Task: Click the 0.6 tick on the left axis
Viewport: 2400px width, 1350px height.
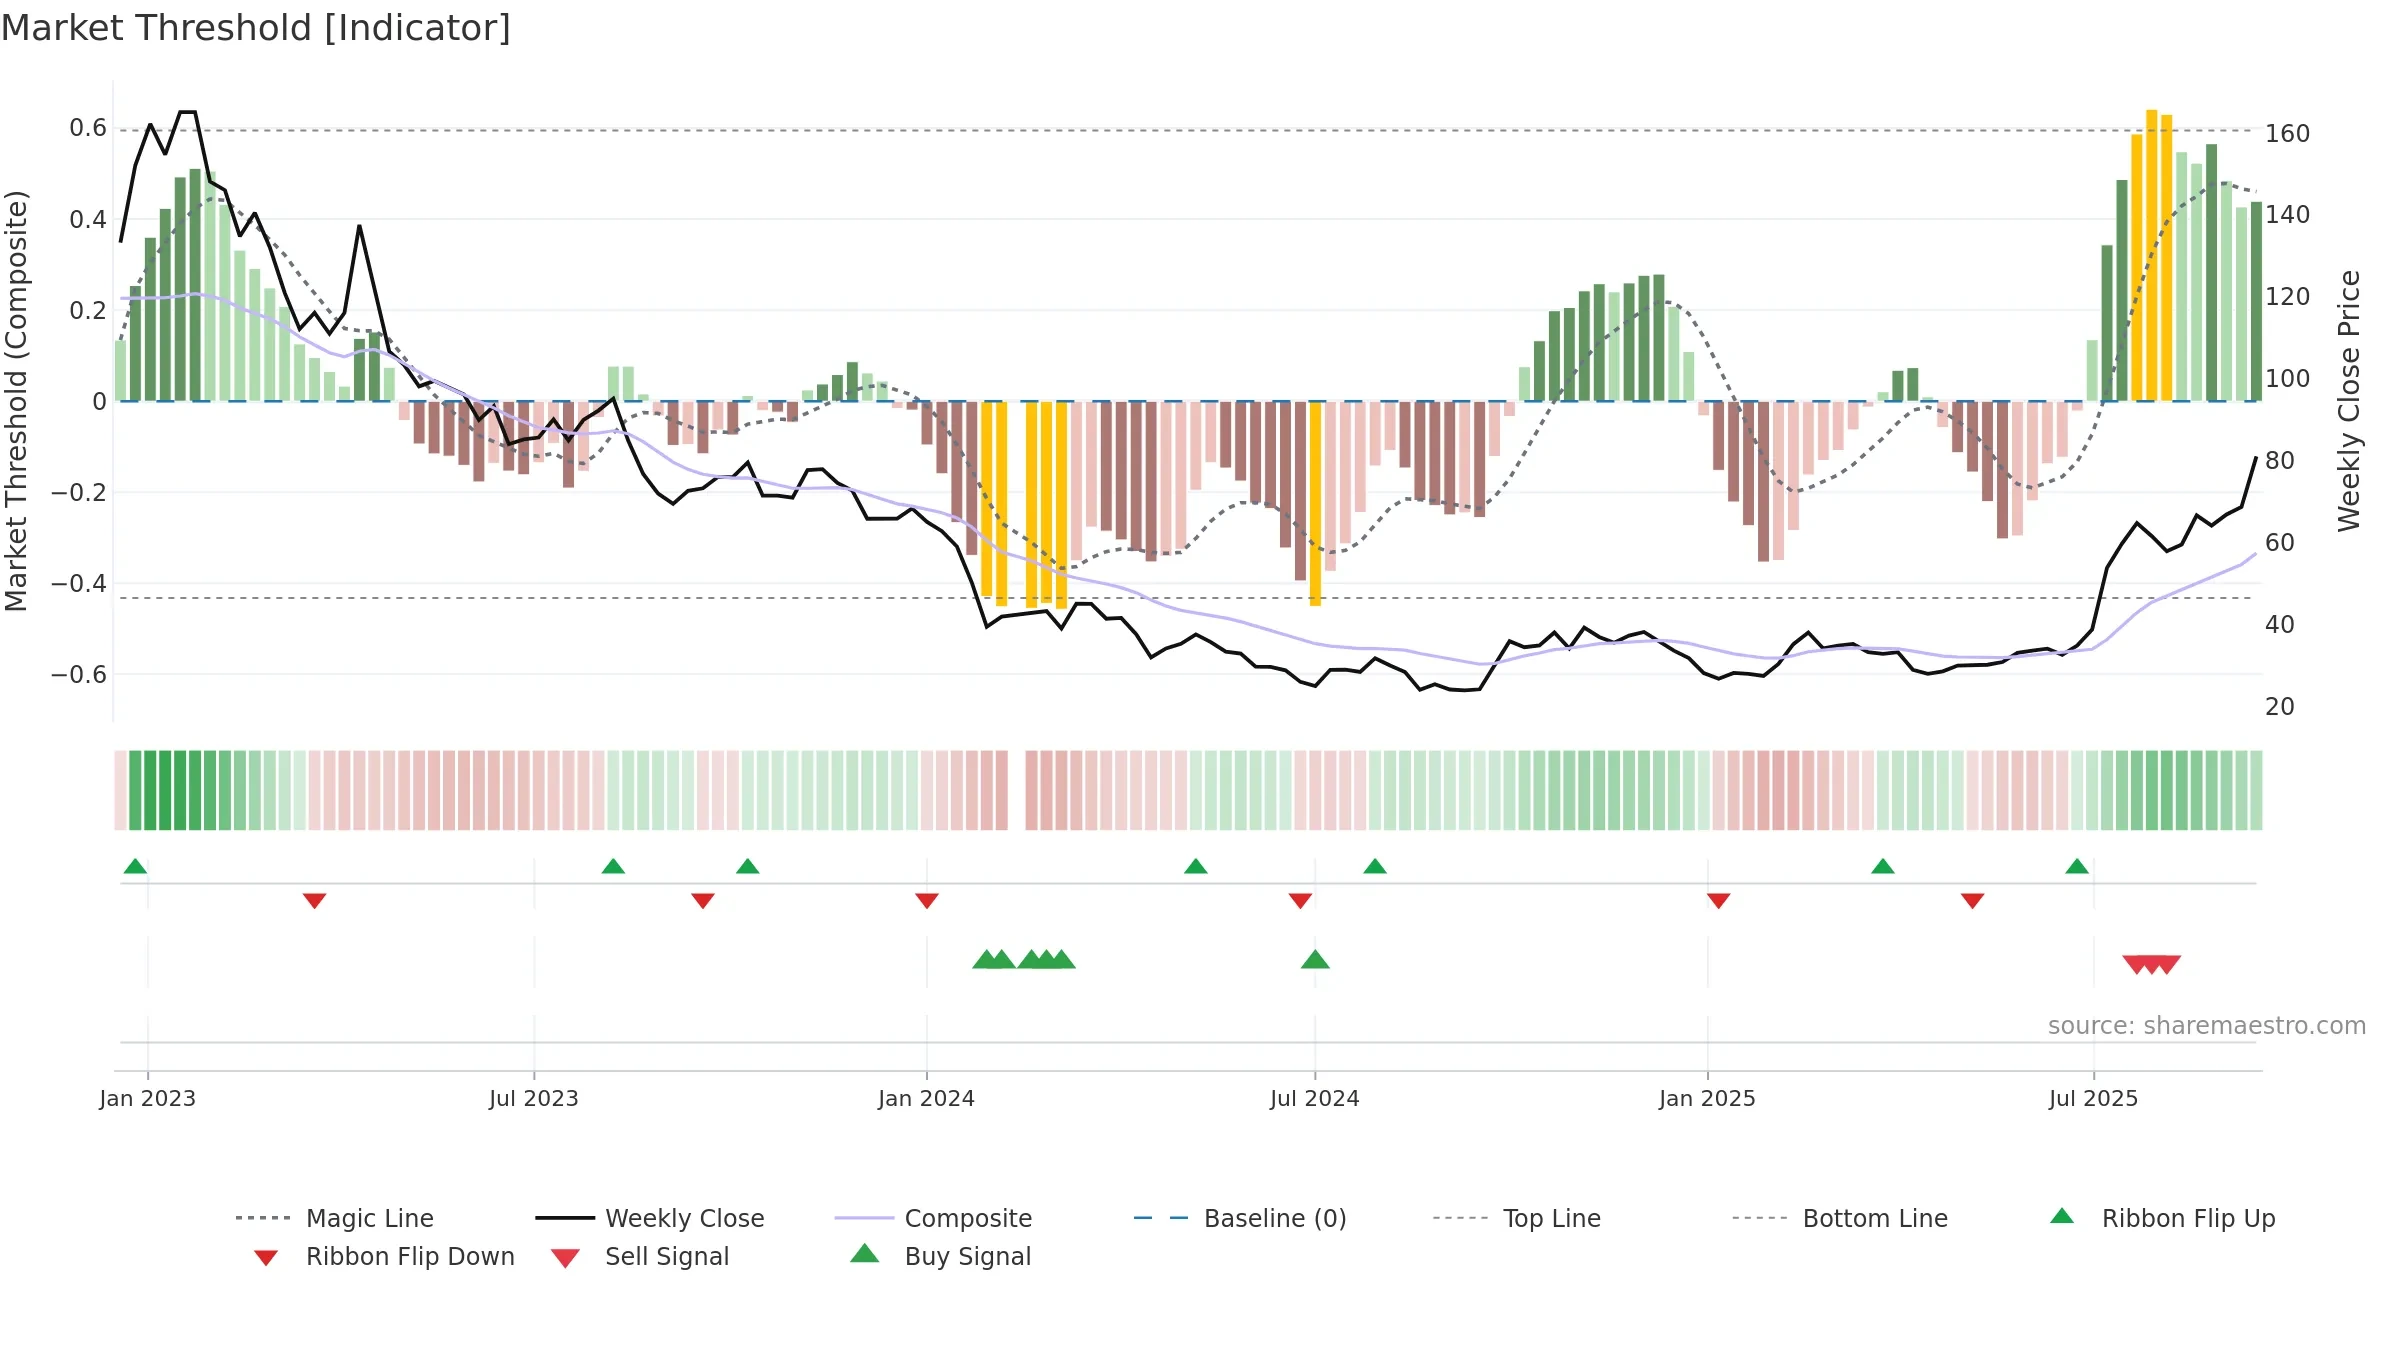Action: click(88, 128)
